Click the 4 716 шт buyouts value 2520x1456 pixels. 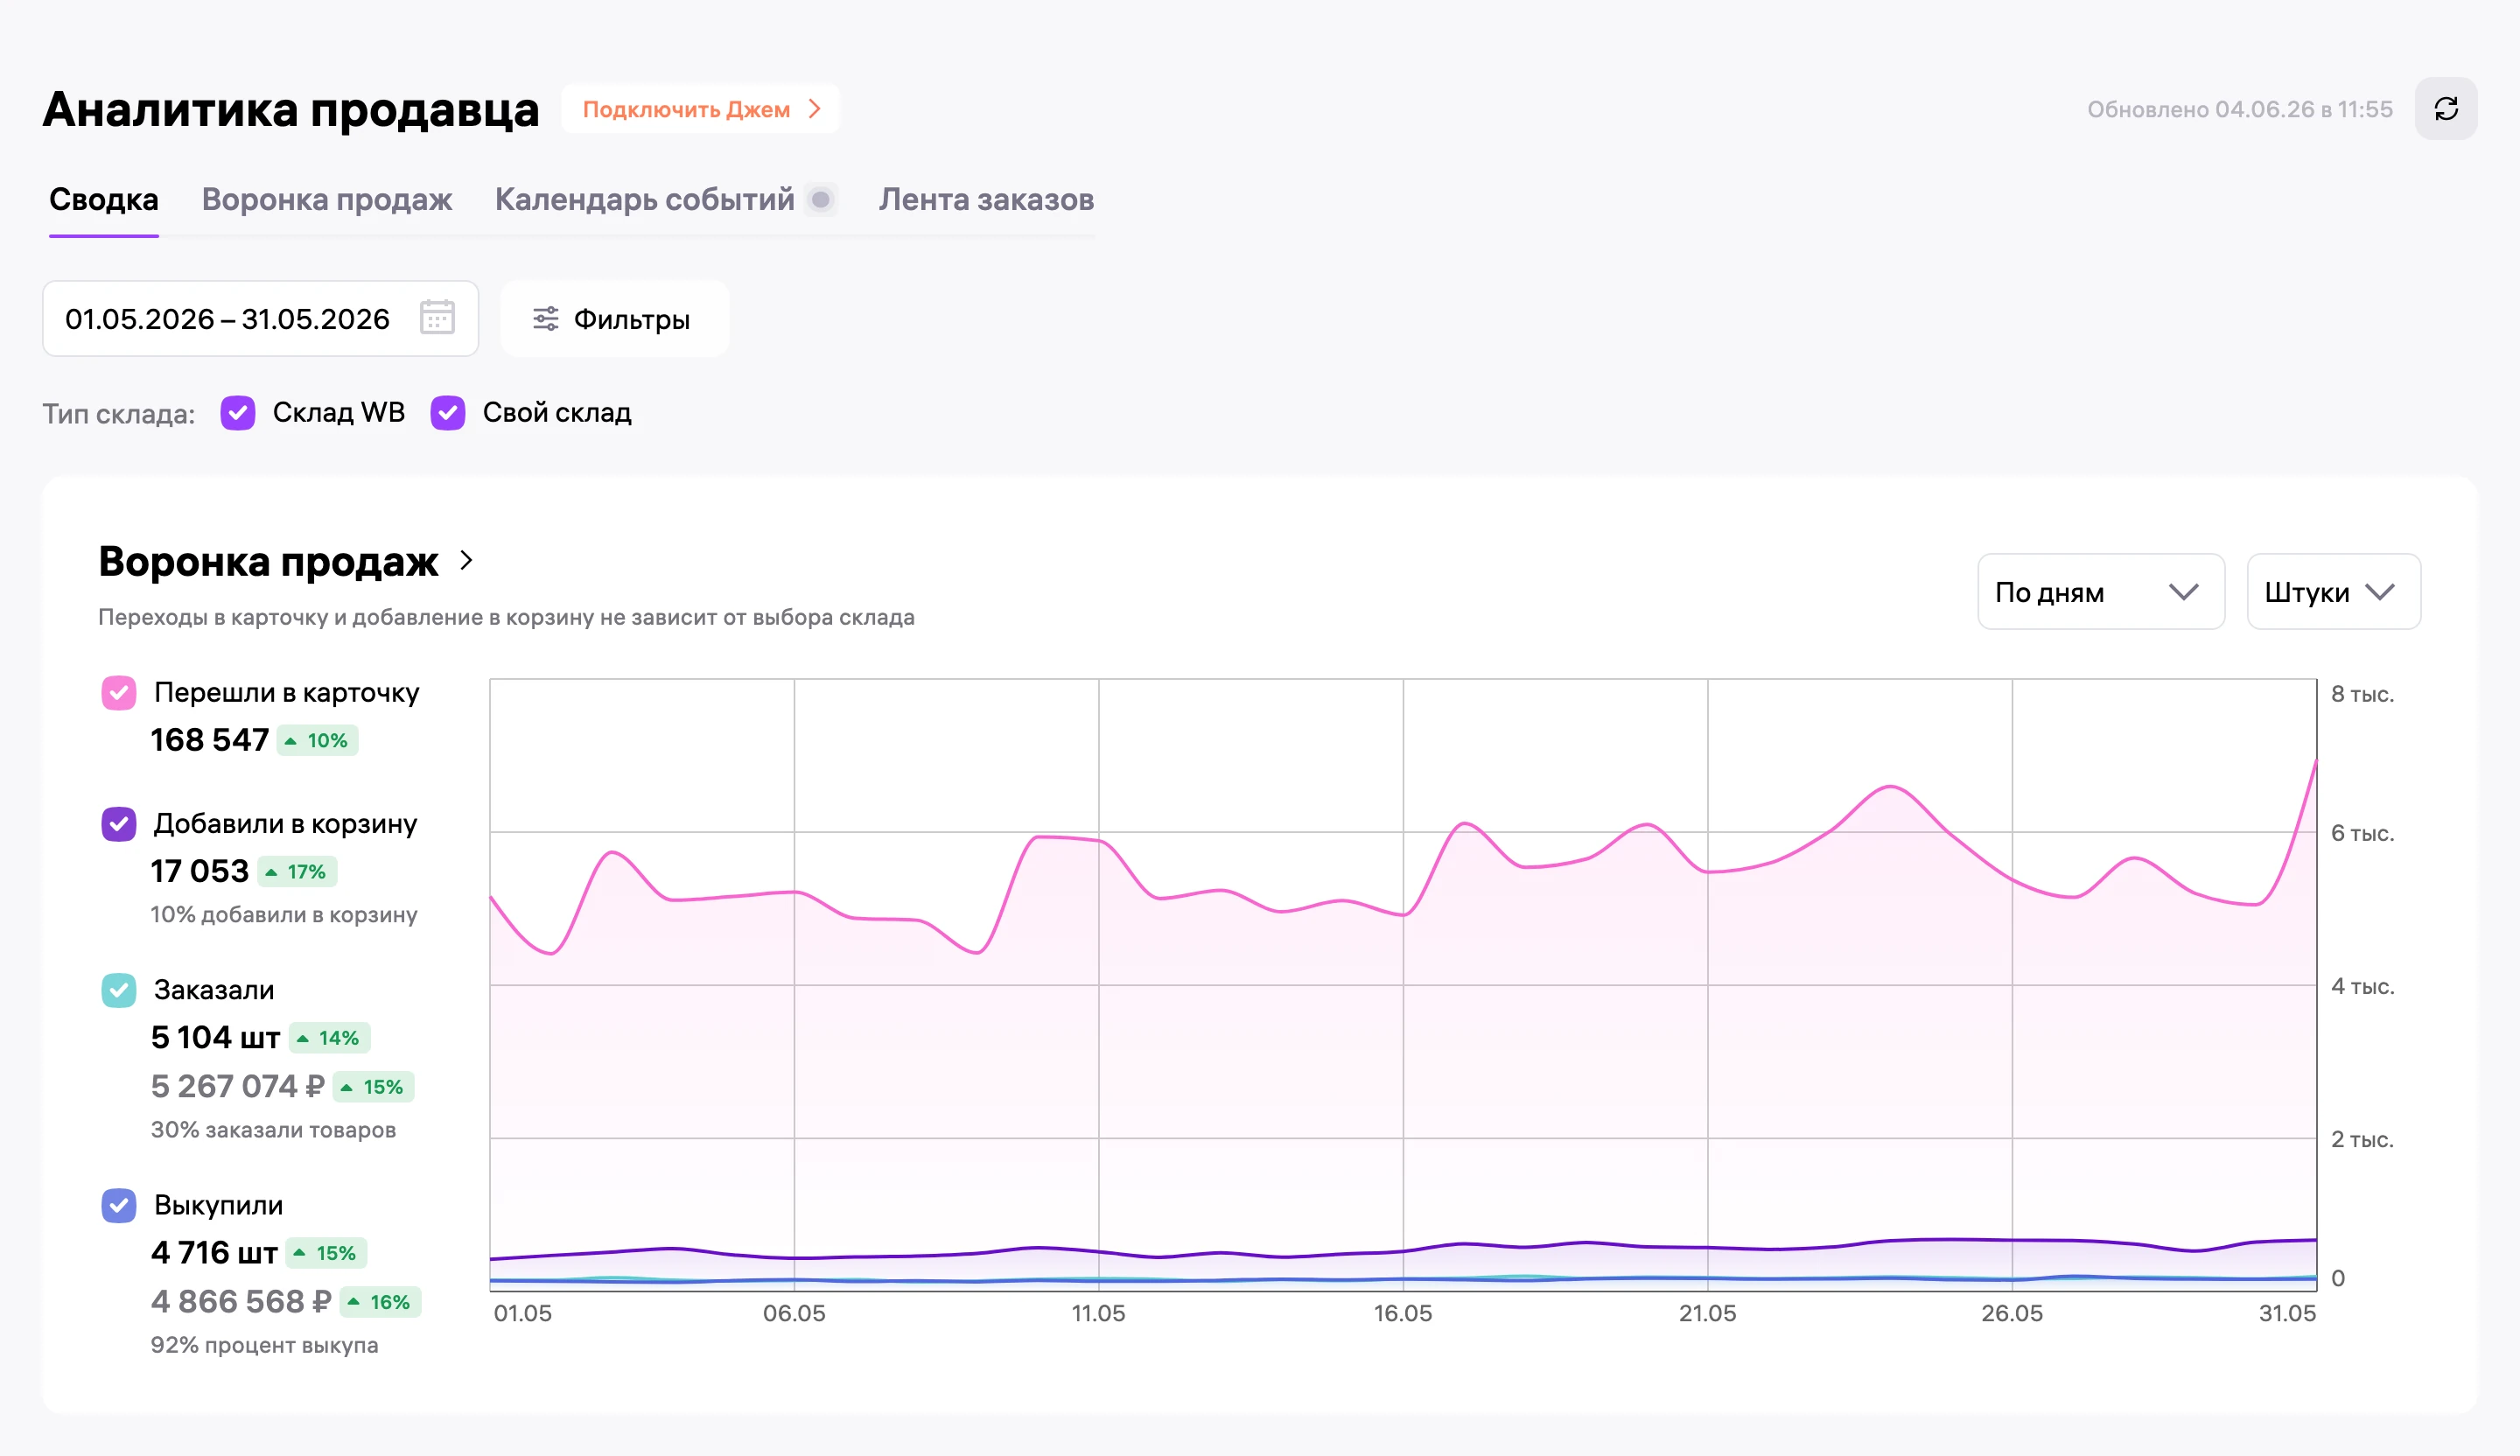[x=214, y=1253]
